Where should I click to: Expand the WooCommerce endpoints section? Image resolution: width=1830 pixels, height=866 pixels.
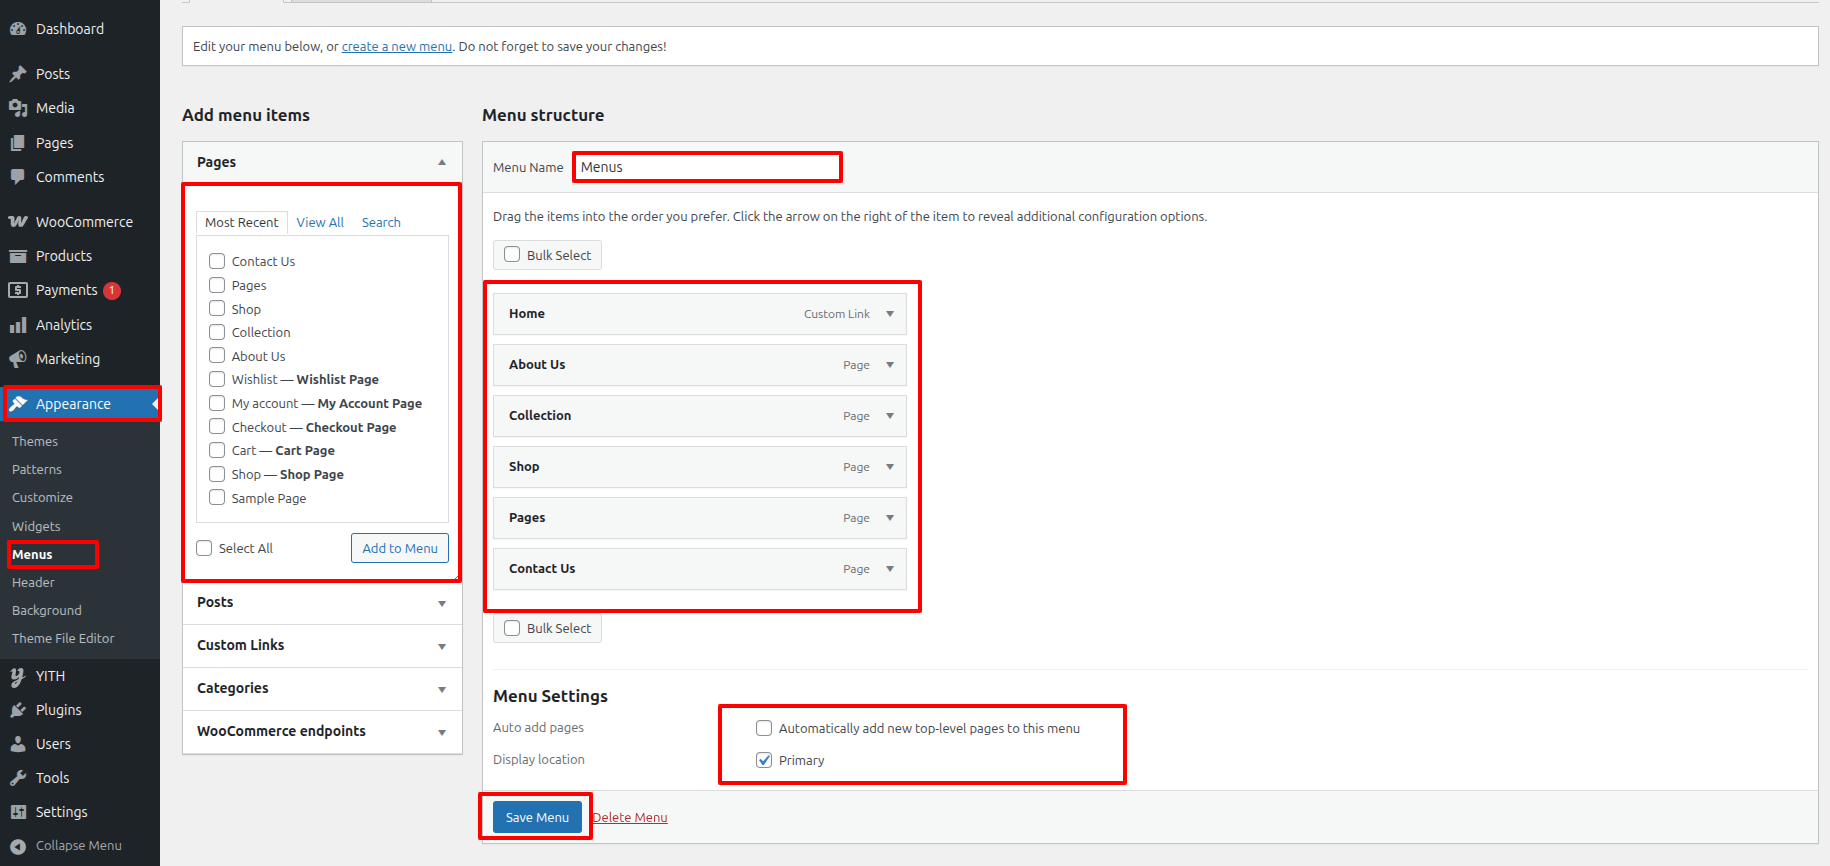point(441,732)
